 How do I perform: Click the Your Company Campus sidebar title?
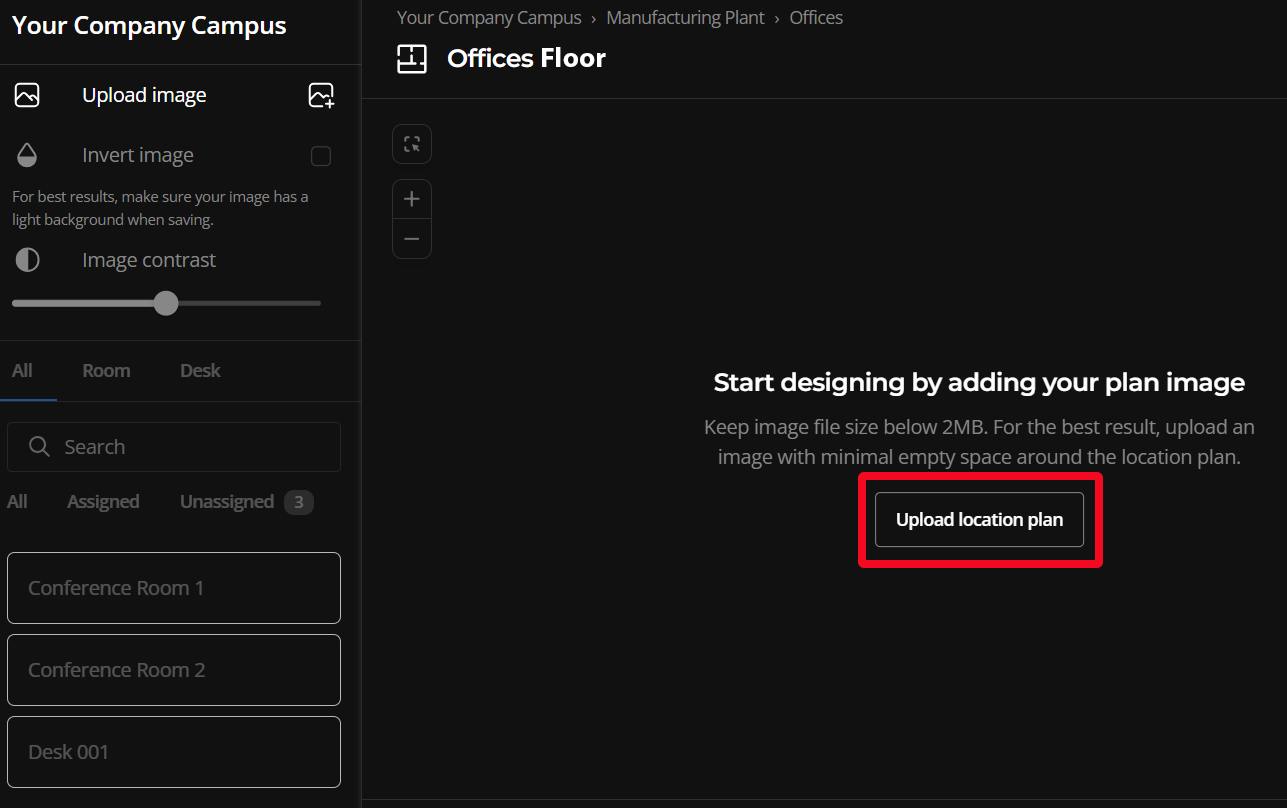point(149,26)
